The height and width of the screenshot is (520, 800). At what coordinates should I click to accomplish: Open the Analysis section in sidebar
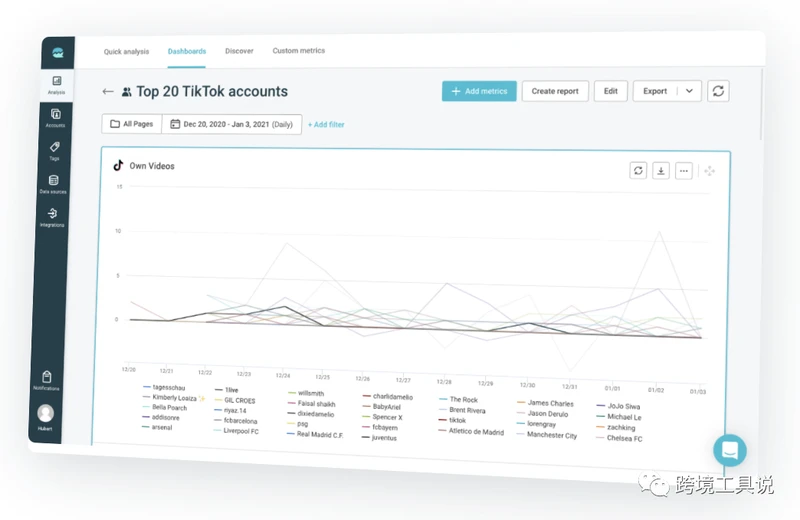click(57, 85)
